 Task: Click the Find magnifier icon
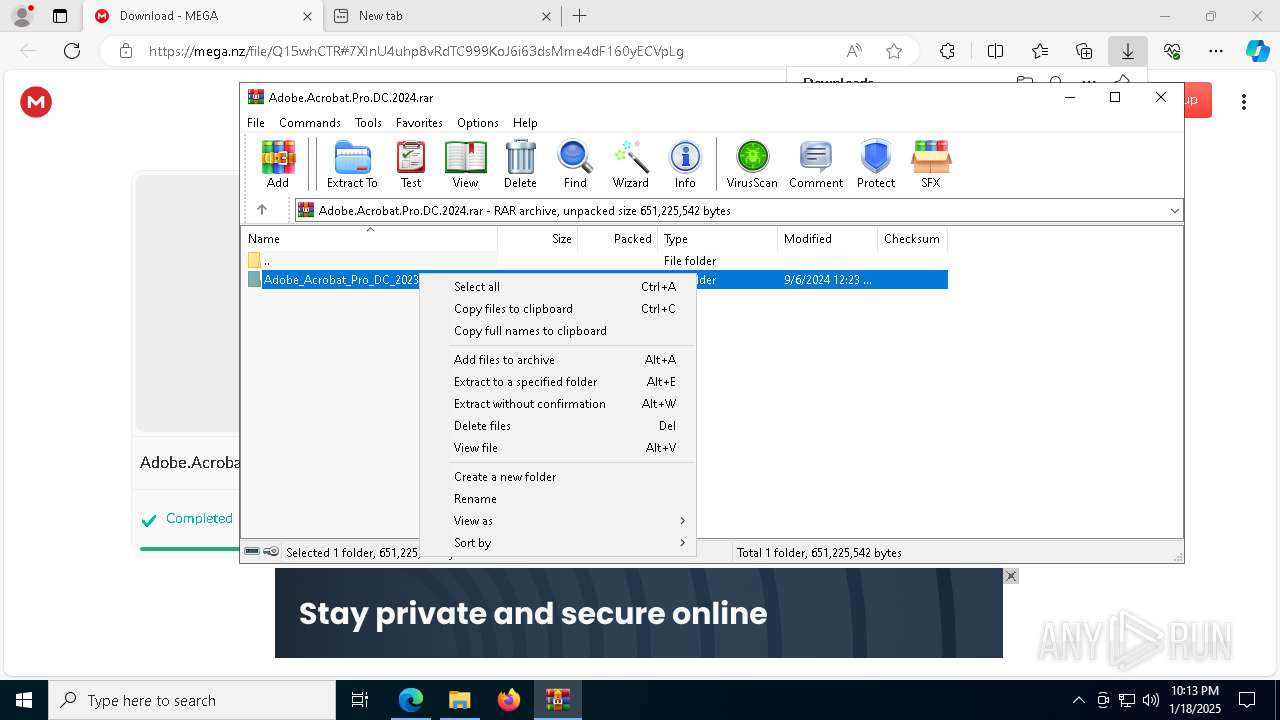pos(575,164)
